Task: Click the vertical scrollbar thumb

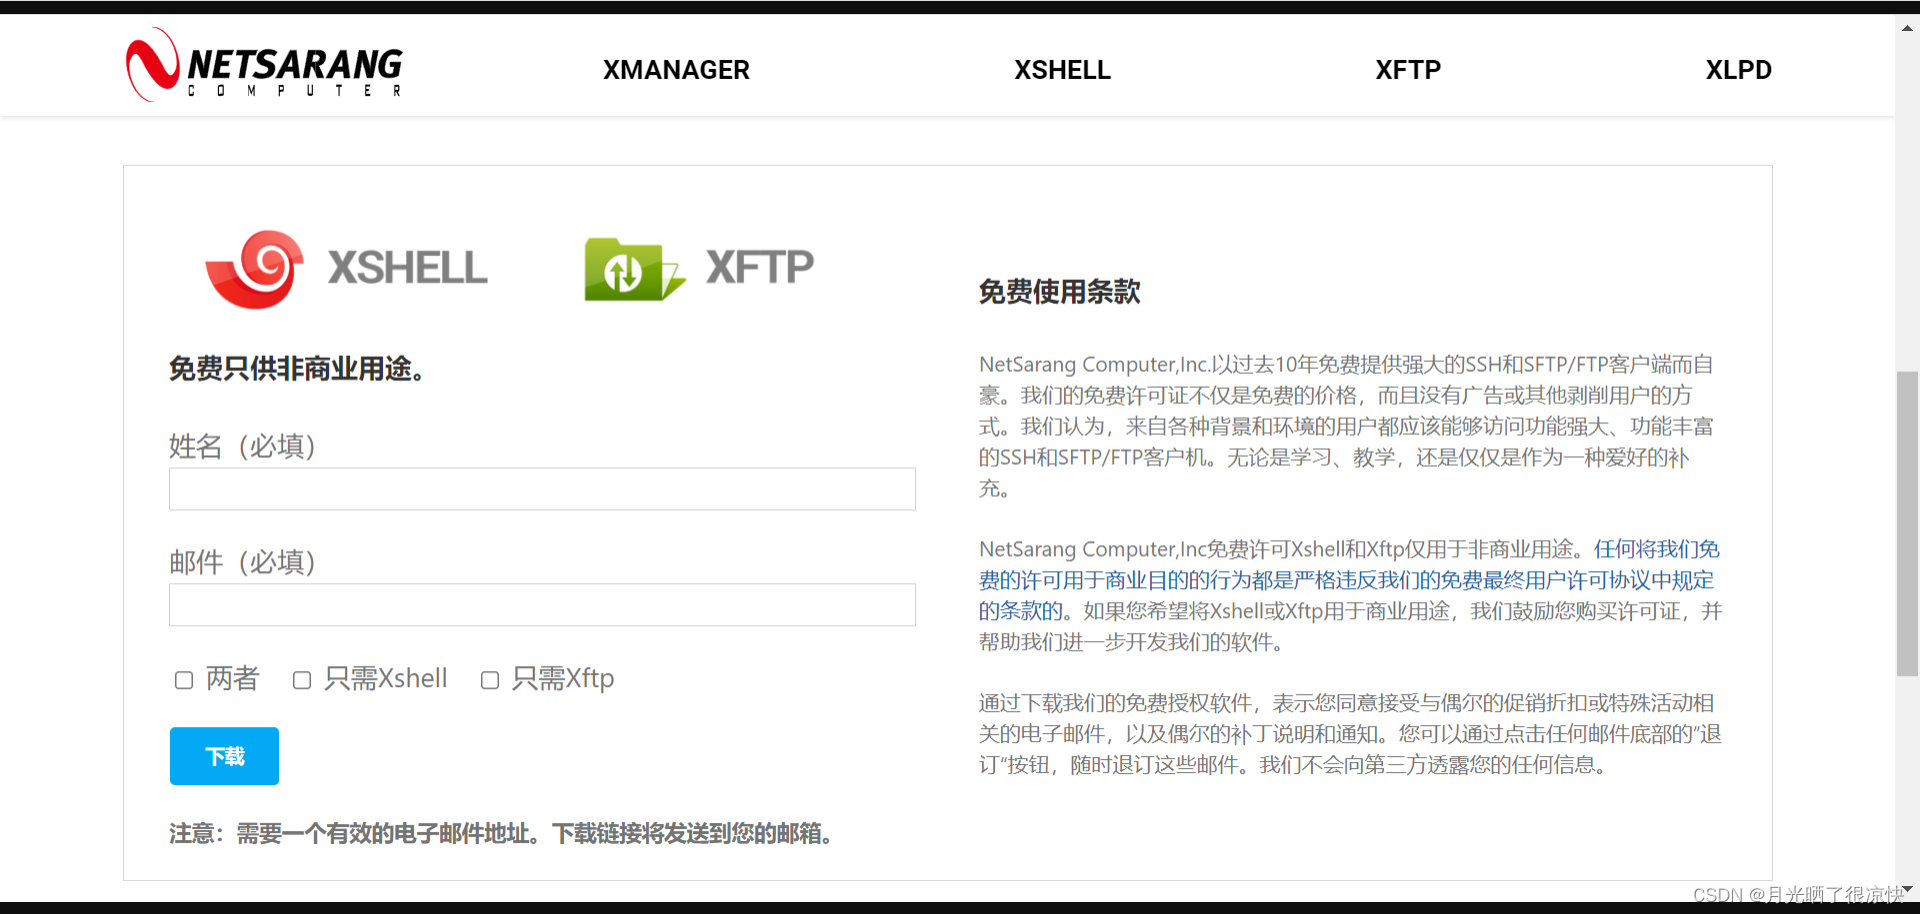Action: click(1907, 524)
